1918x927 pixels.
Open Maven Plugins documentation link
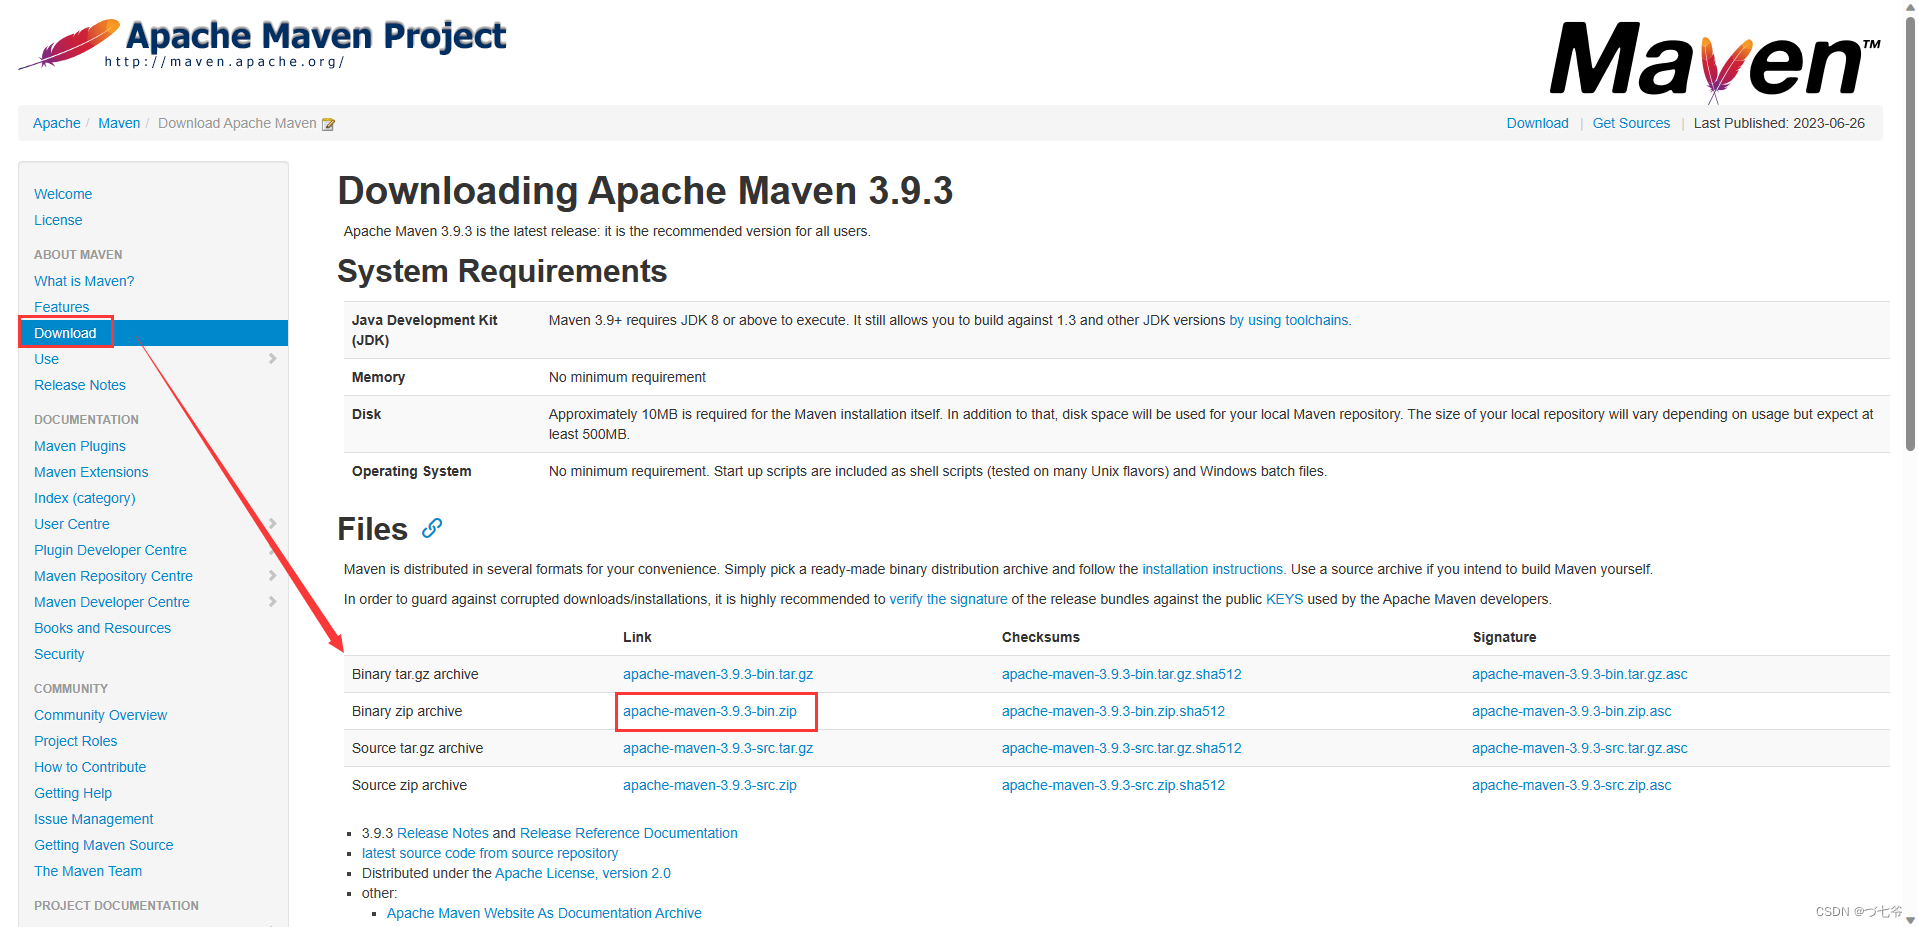pyautogui.click(x=80, y=446)
